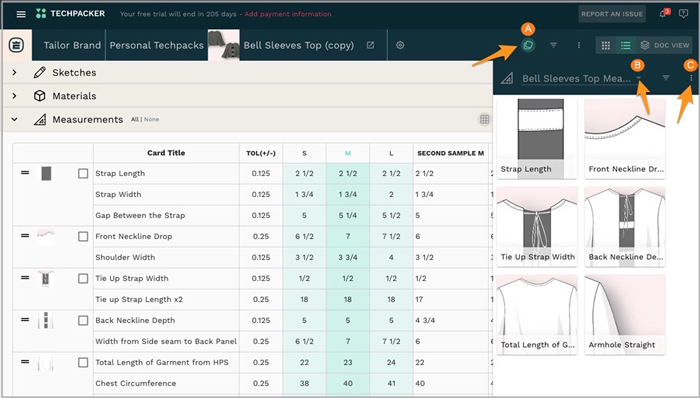Screen dimensions: 700x398
Task: Click the Report an Issue button
Action: [x=612, y=14]
